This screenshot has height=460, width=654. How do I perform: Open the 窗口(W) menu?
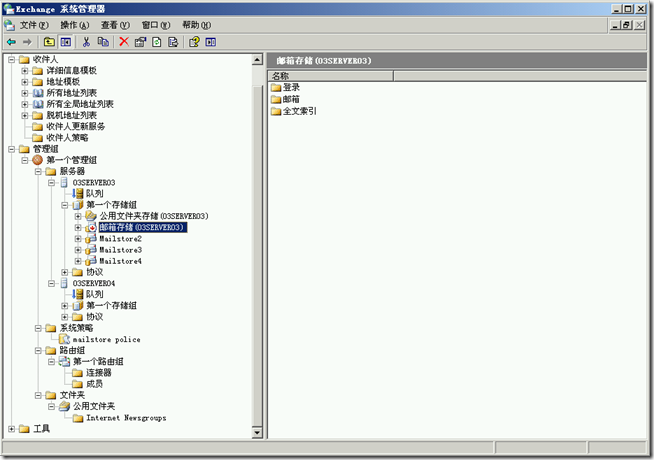point(156,25)
